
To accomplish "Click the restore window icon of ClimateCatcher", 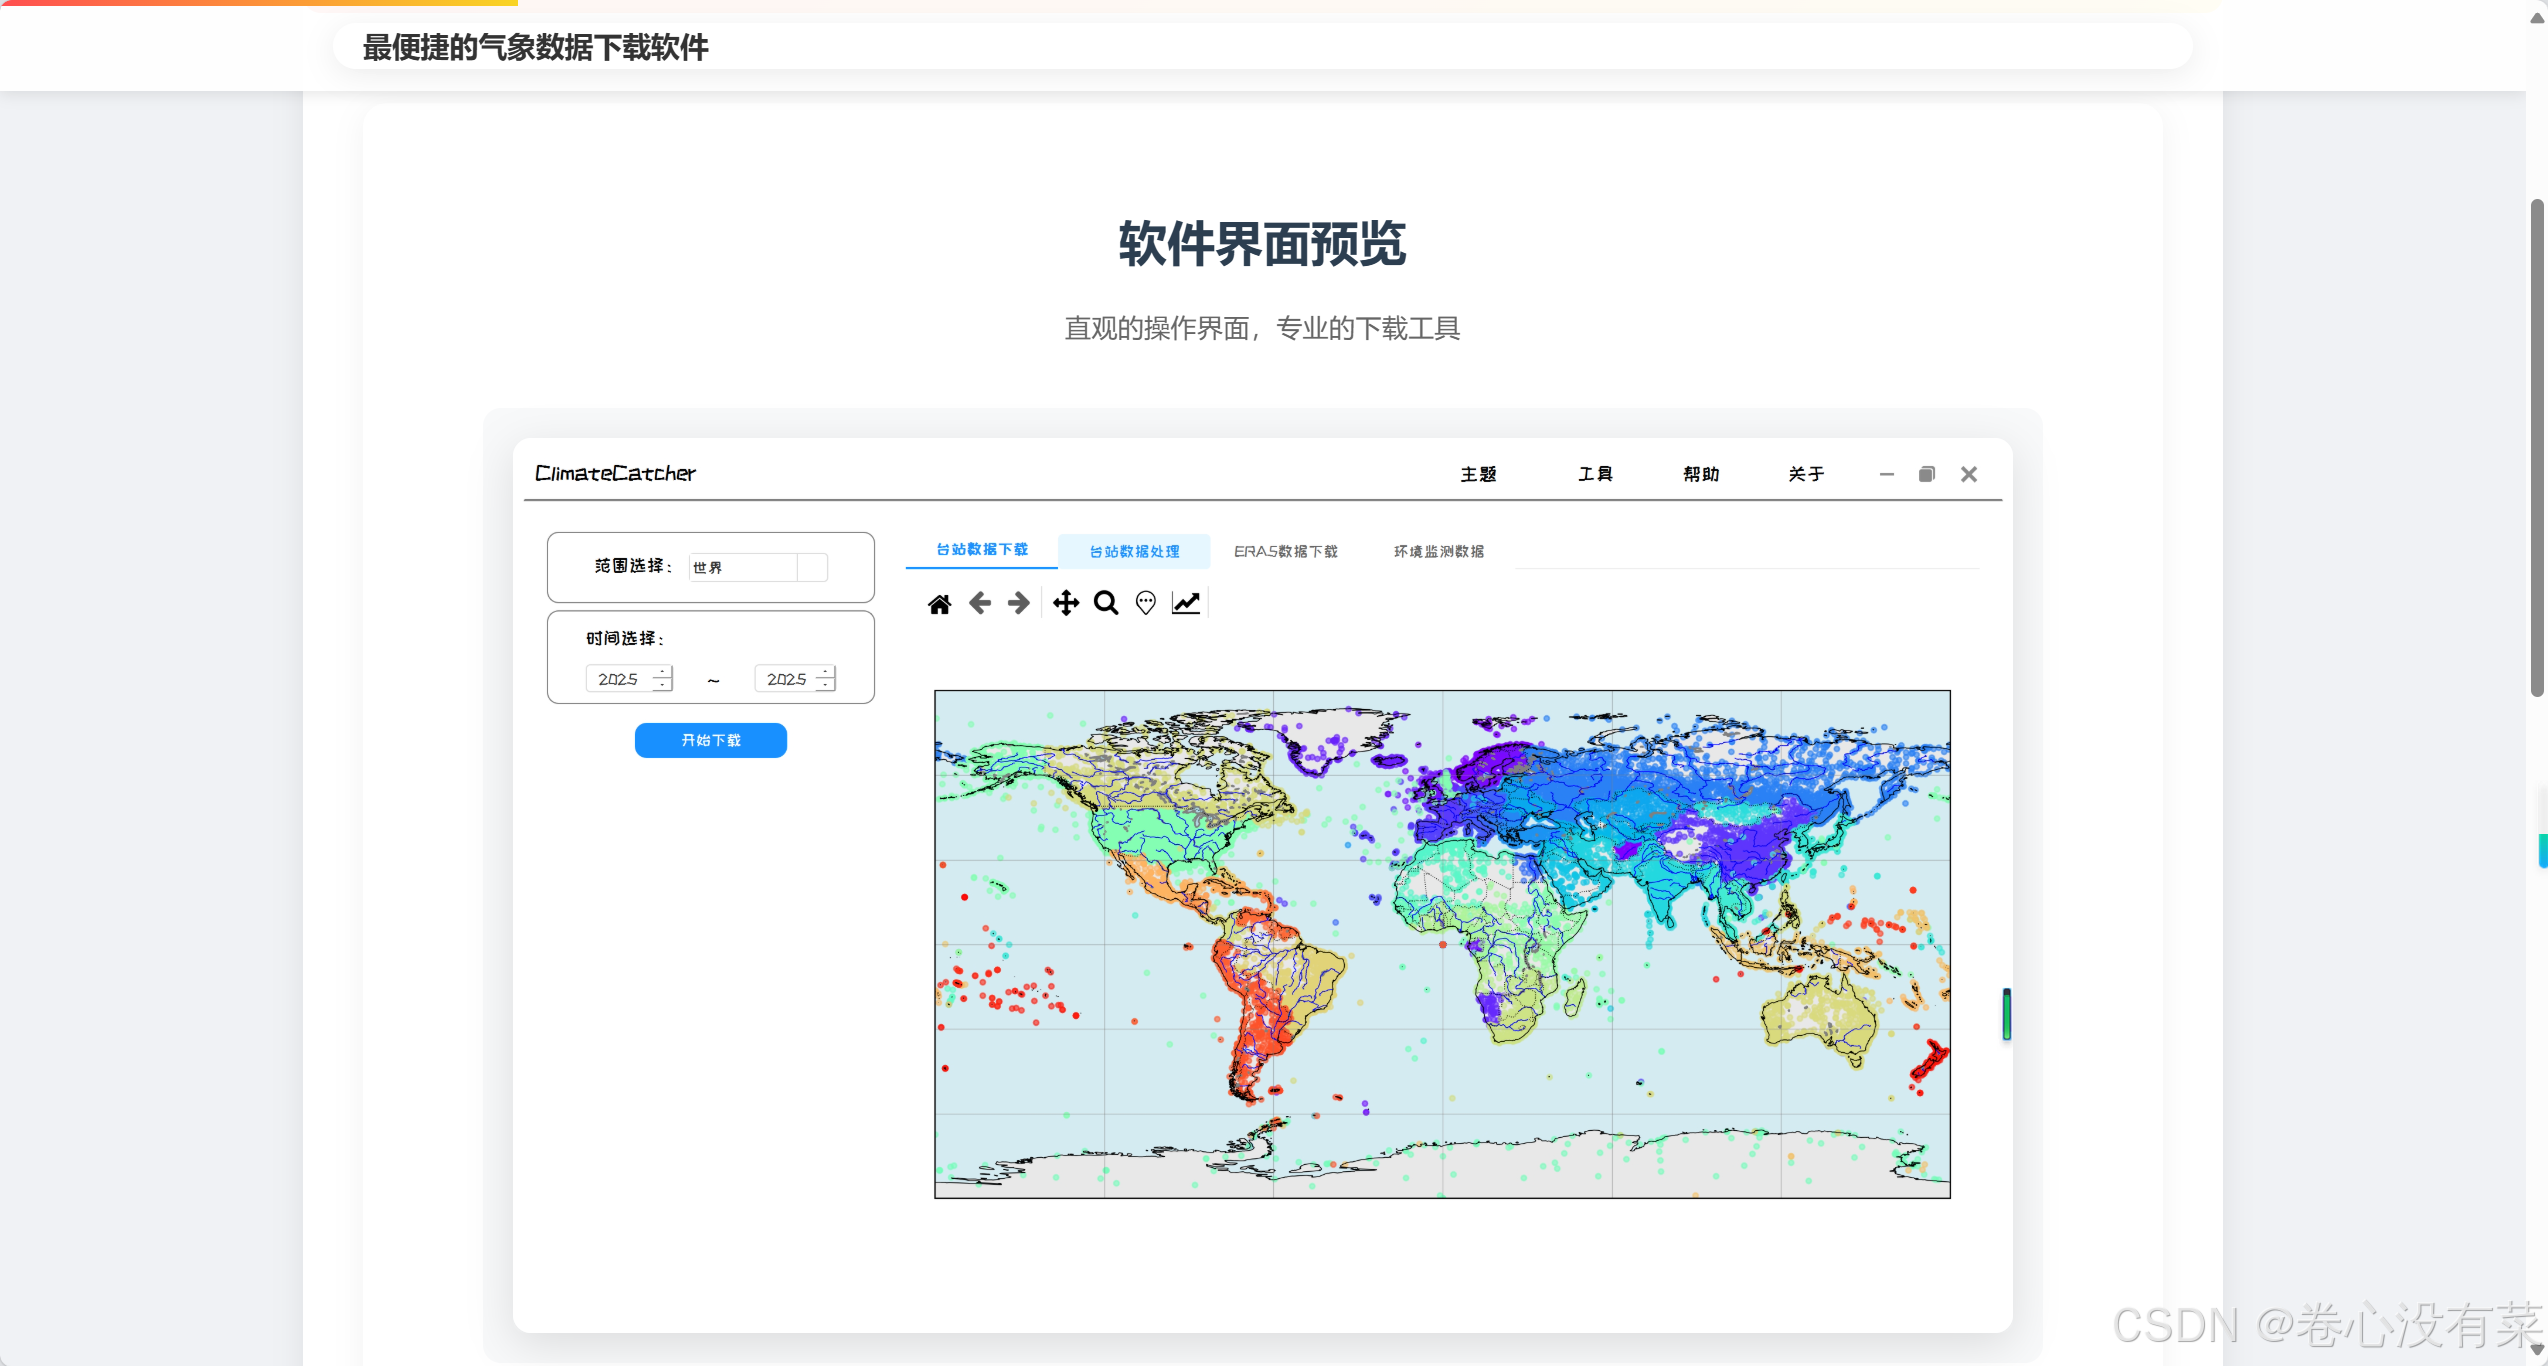I will (1927, 474).
